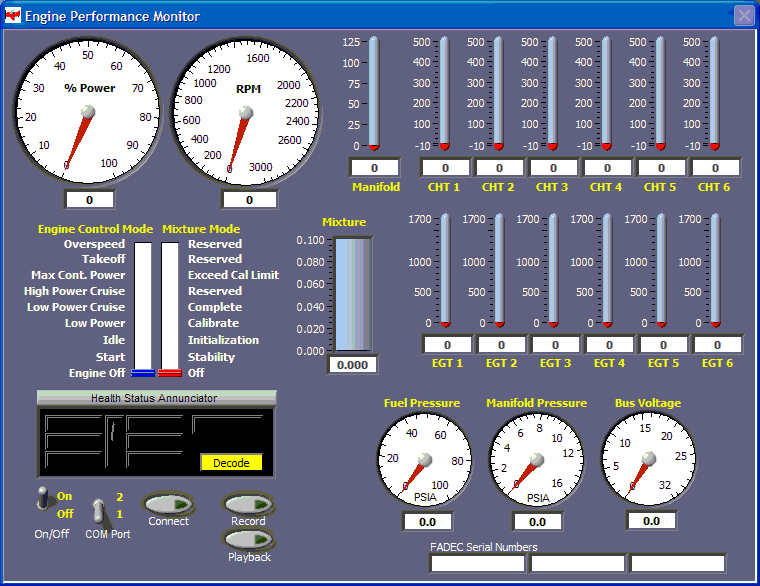Click the EGT 6 thermometer
The height and width of the screenshot is (586, 760).
coord(717,270)
